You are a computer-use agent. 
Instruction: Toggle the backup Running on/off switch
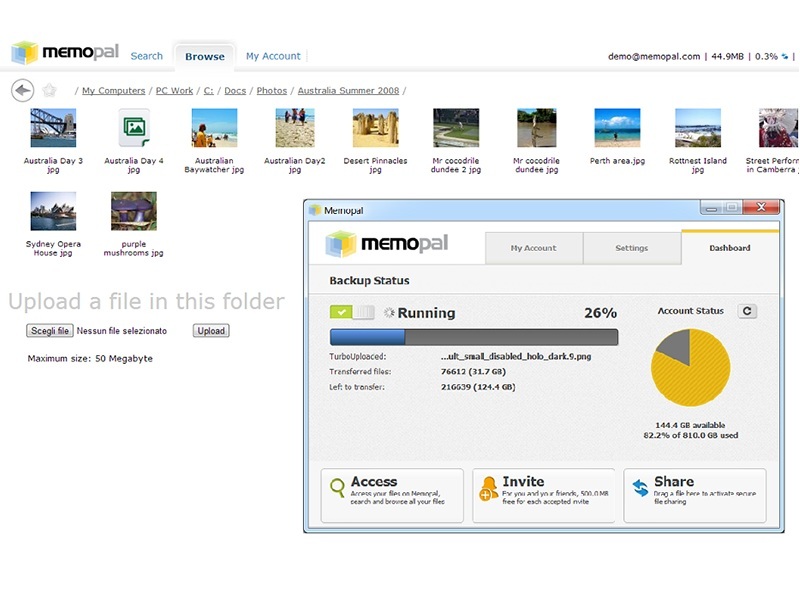click(352, 312)
